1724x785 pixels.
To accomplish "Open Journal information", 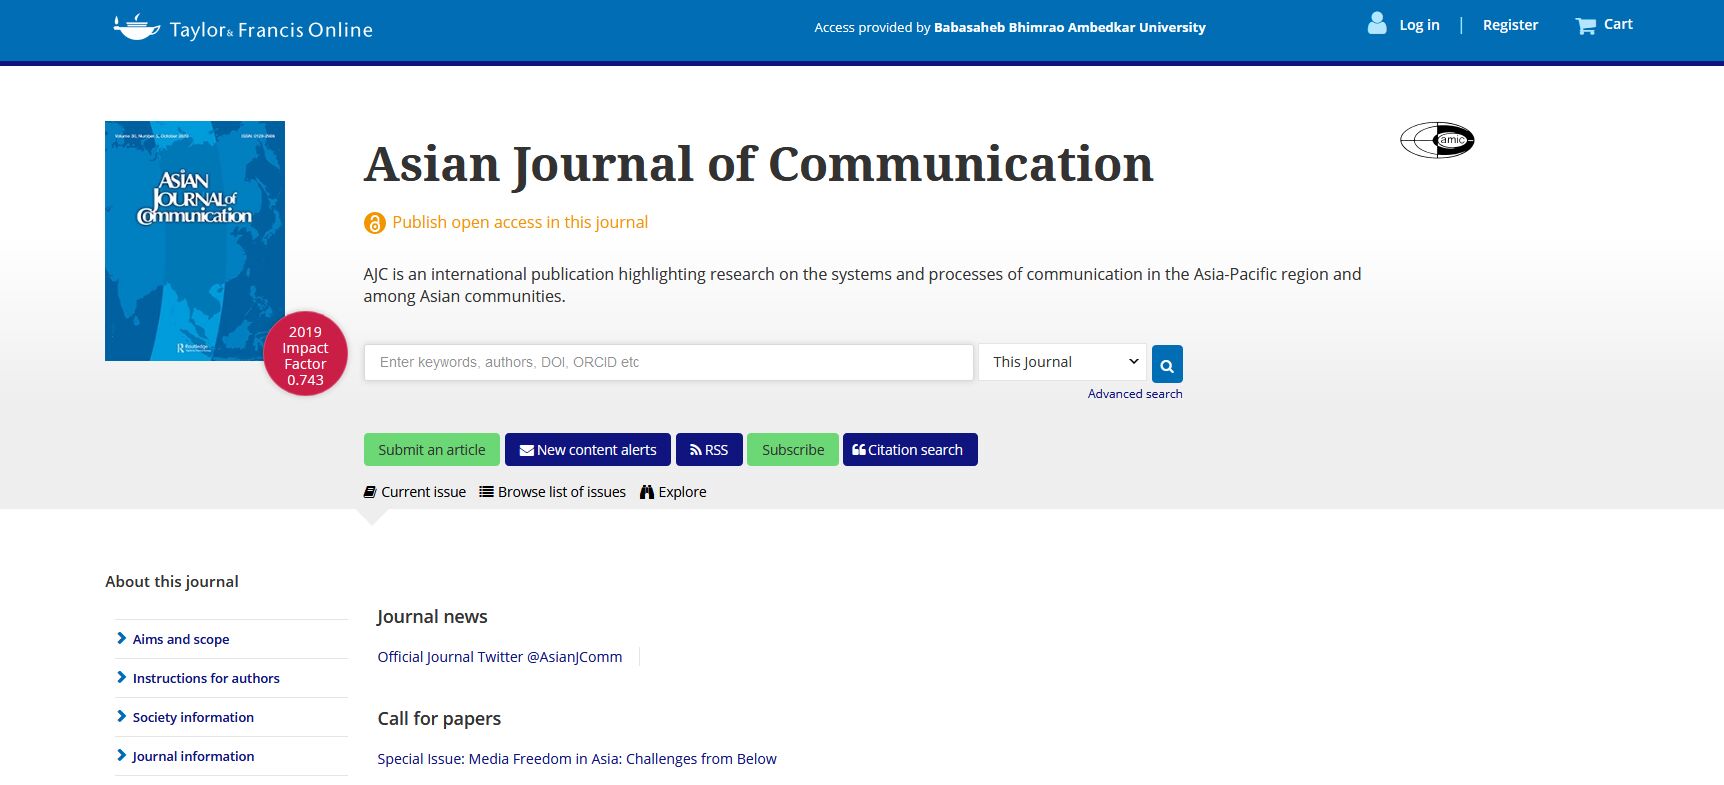I will pos(193,756).
